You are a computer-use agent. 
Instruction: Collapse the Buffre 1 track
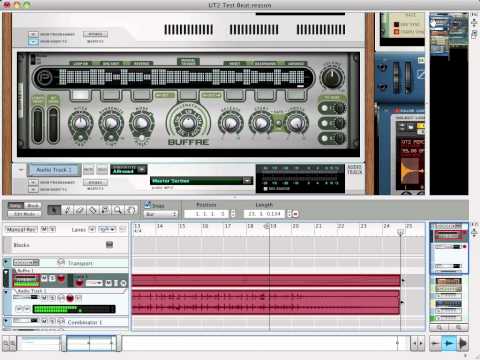tap(6, 273)
